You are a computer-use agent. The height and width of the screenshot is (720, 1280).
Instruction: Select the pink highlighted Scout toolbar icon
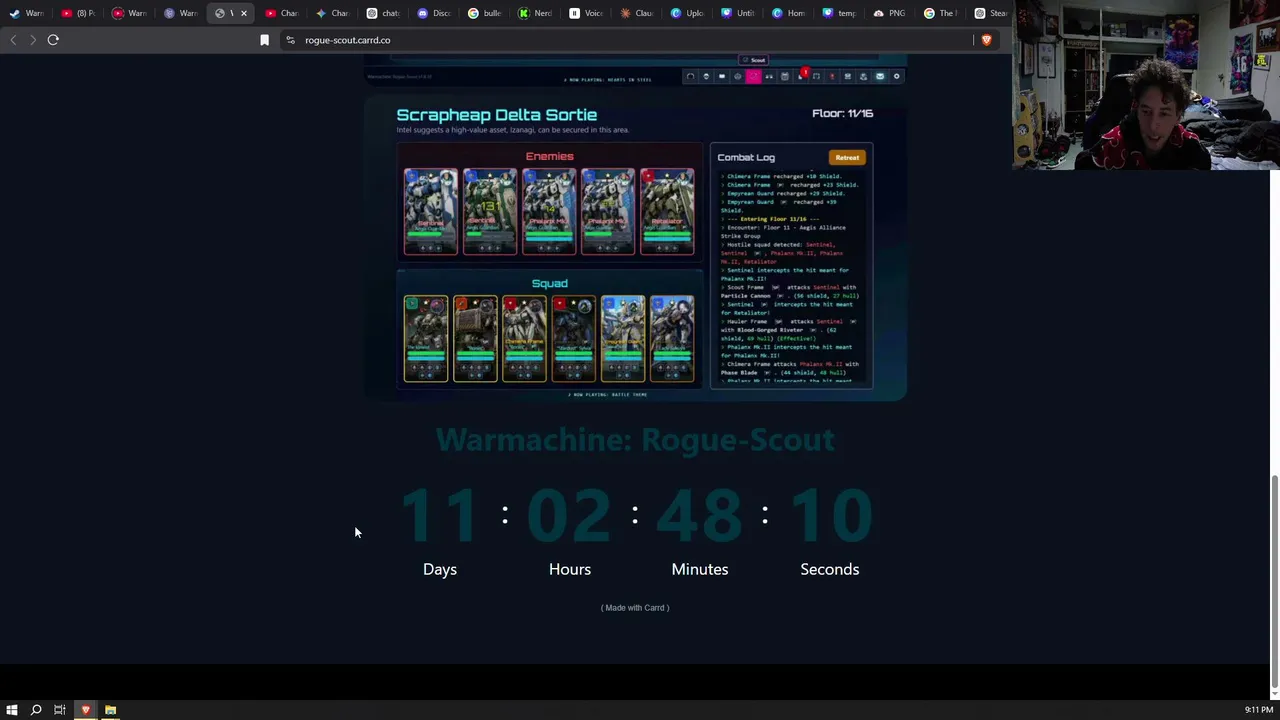(753, 76)
